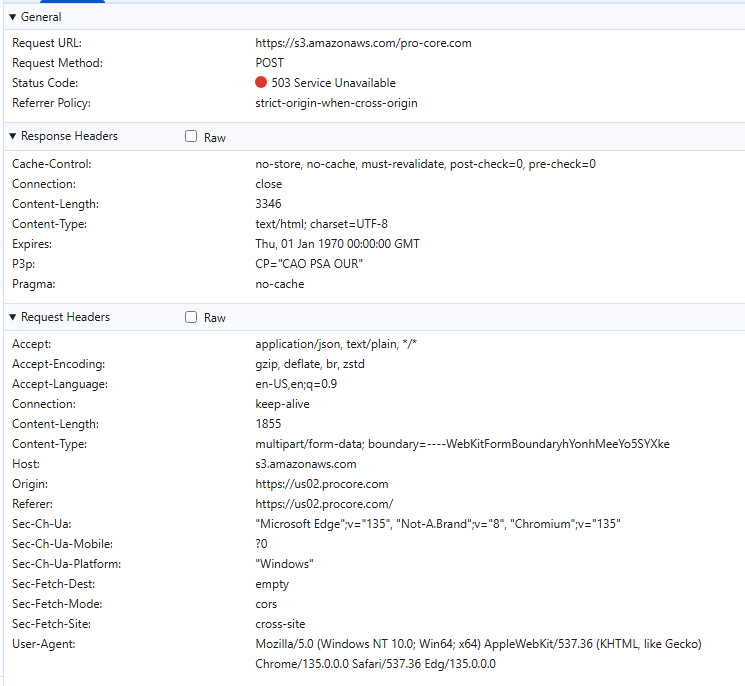This screenshot has height=686, width=745.
Task: Click the Cache-Control header name
Action: point(52,164)
